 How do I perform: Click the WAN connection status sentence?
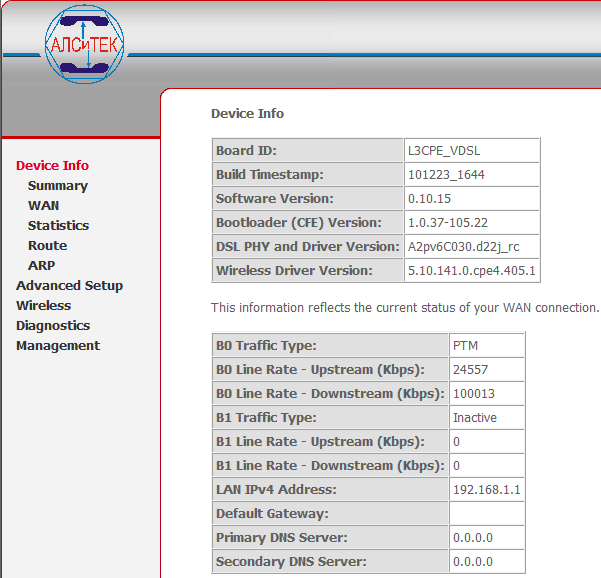(405, 308)
